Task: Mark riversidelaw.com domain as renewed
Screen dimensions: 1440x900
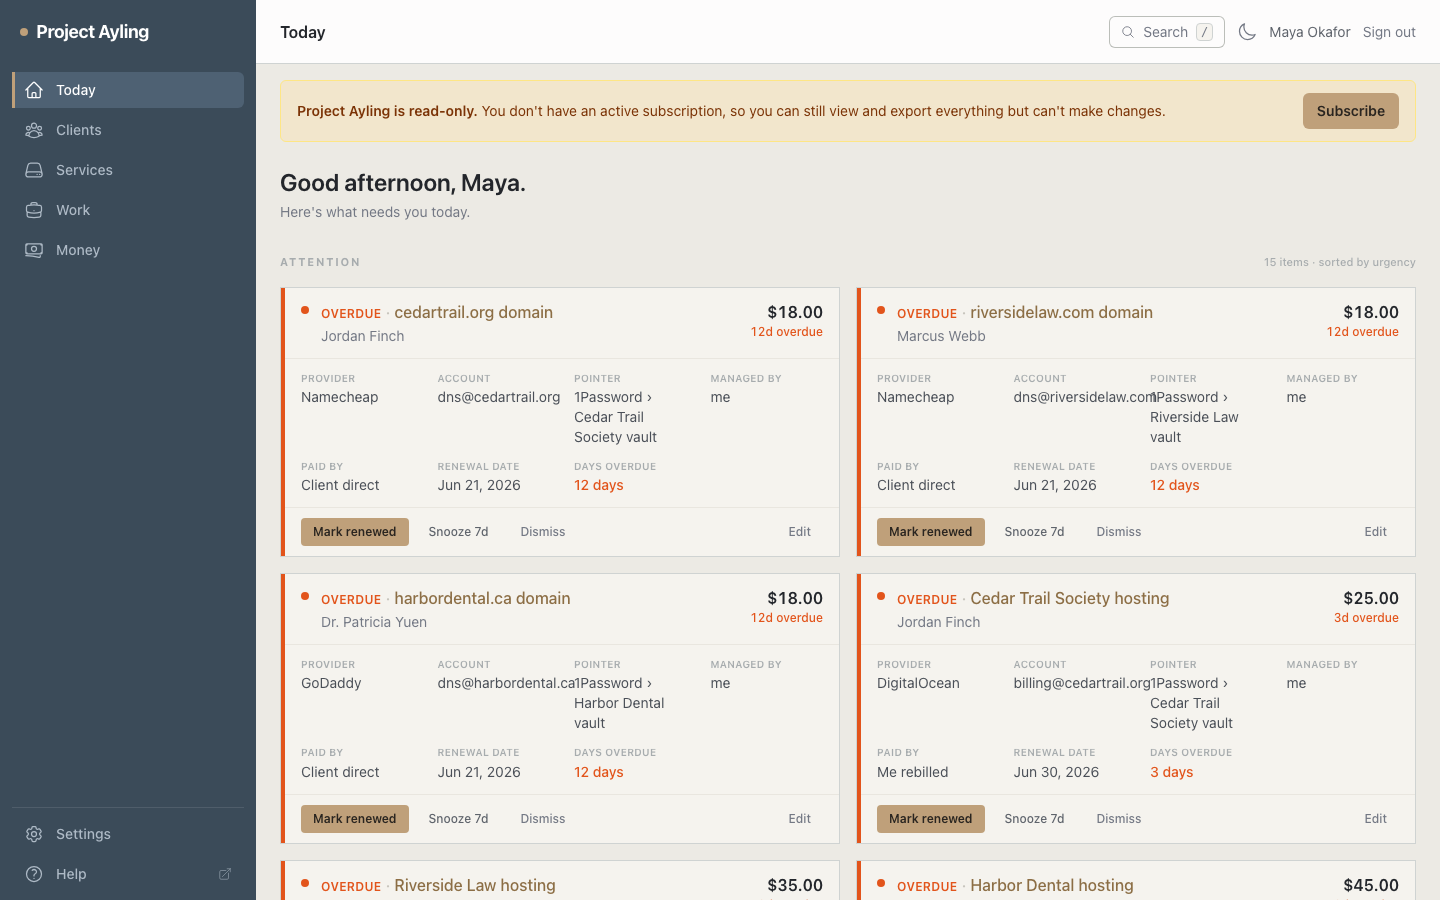Action: pyautogui.click(x=931, y=532)
